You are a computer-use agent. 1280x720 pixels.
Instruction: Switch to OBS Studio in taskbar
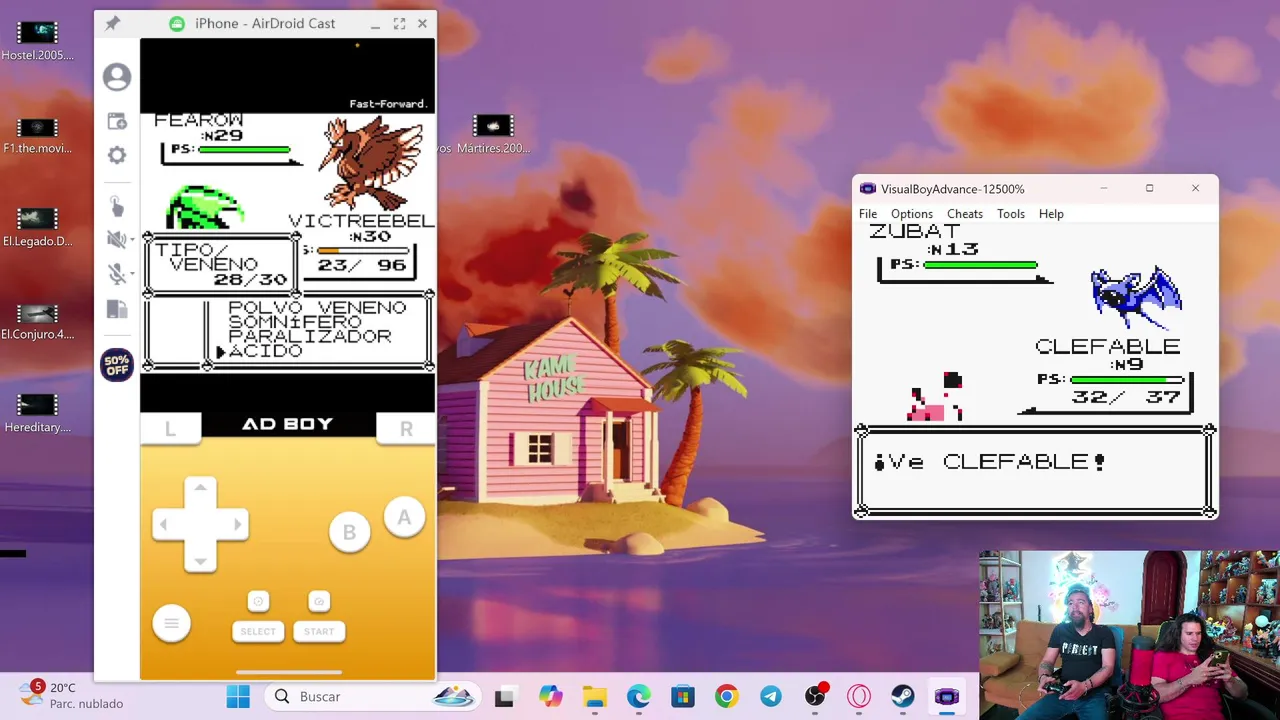[x=815, y=697]
